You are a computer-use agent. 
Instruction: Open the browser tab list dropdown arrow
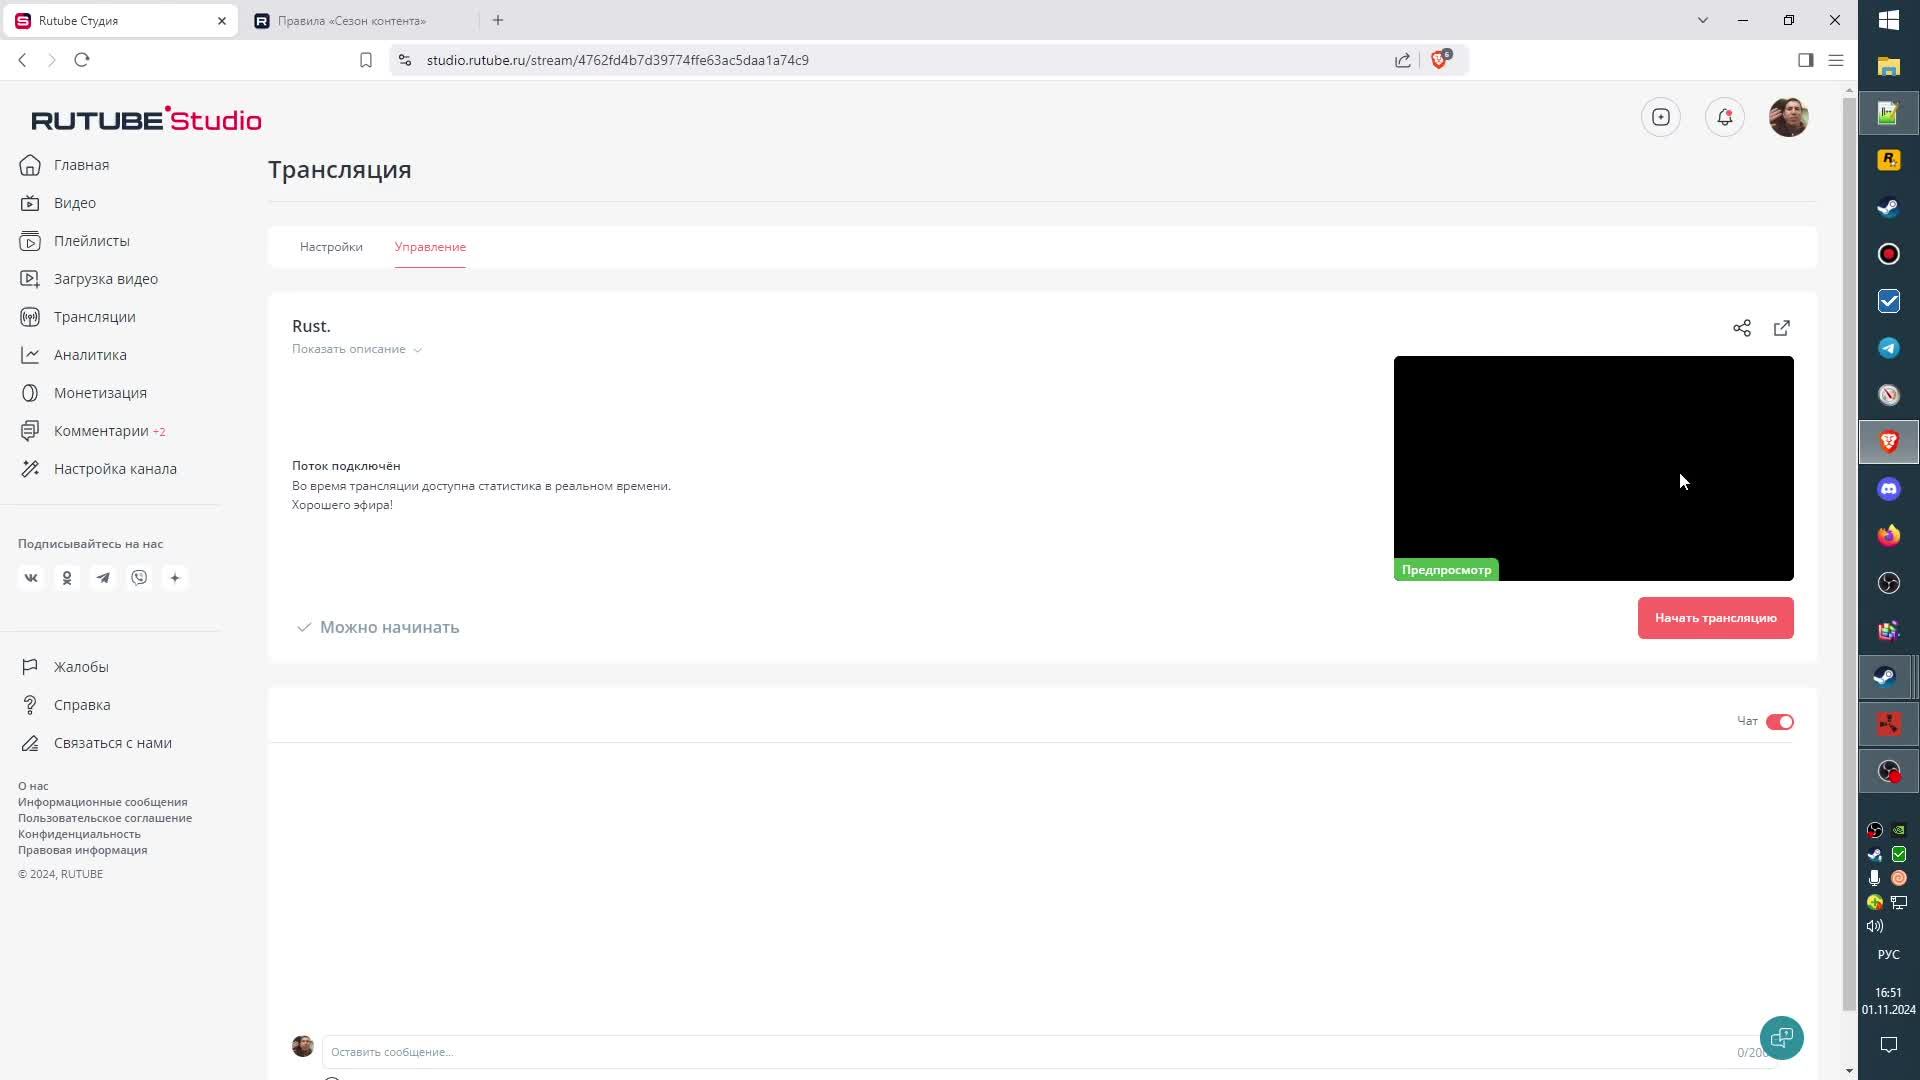[1702, 20]
